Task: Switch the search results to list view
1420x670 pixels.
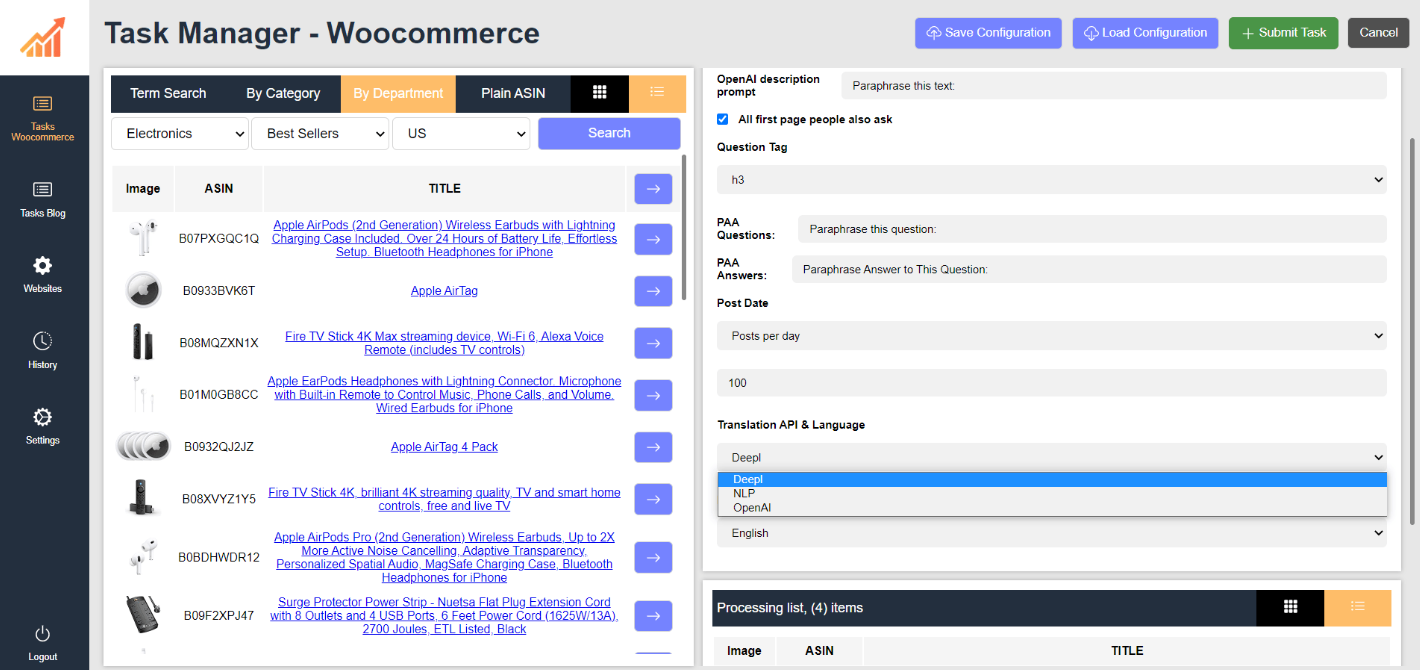Action: coord(657,93)
